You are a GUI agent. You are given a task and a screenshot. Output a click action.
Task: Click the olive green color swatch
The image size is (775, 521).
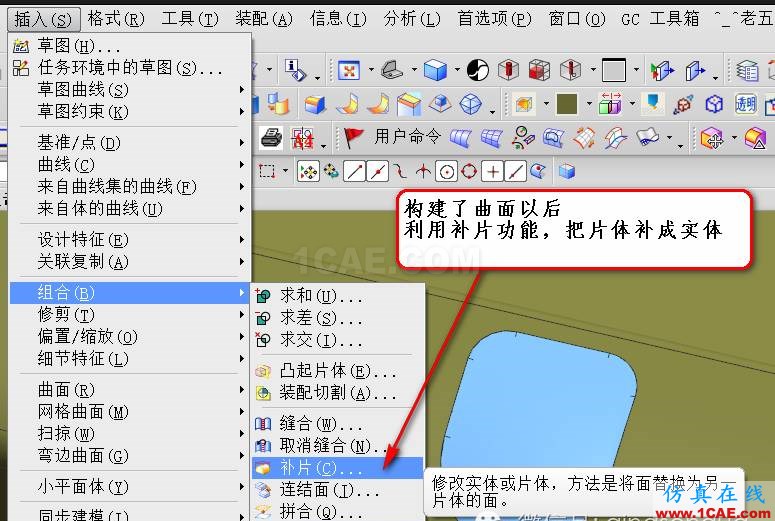(566, 104)
